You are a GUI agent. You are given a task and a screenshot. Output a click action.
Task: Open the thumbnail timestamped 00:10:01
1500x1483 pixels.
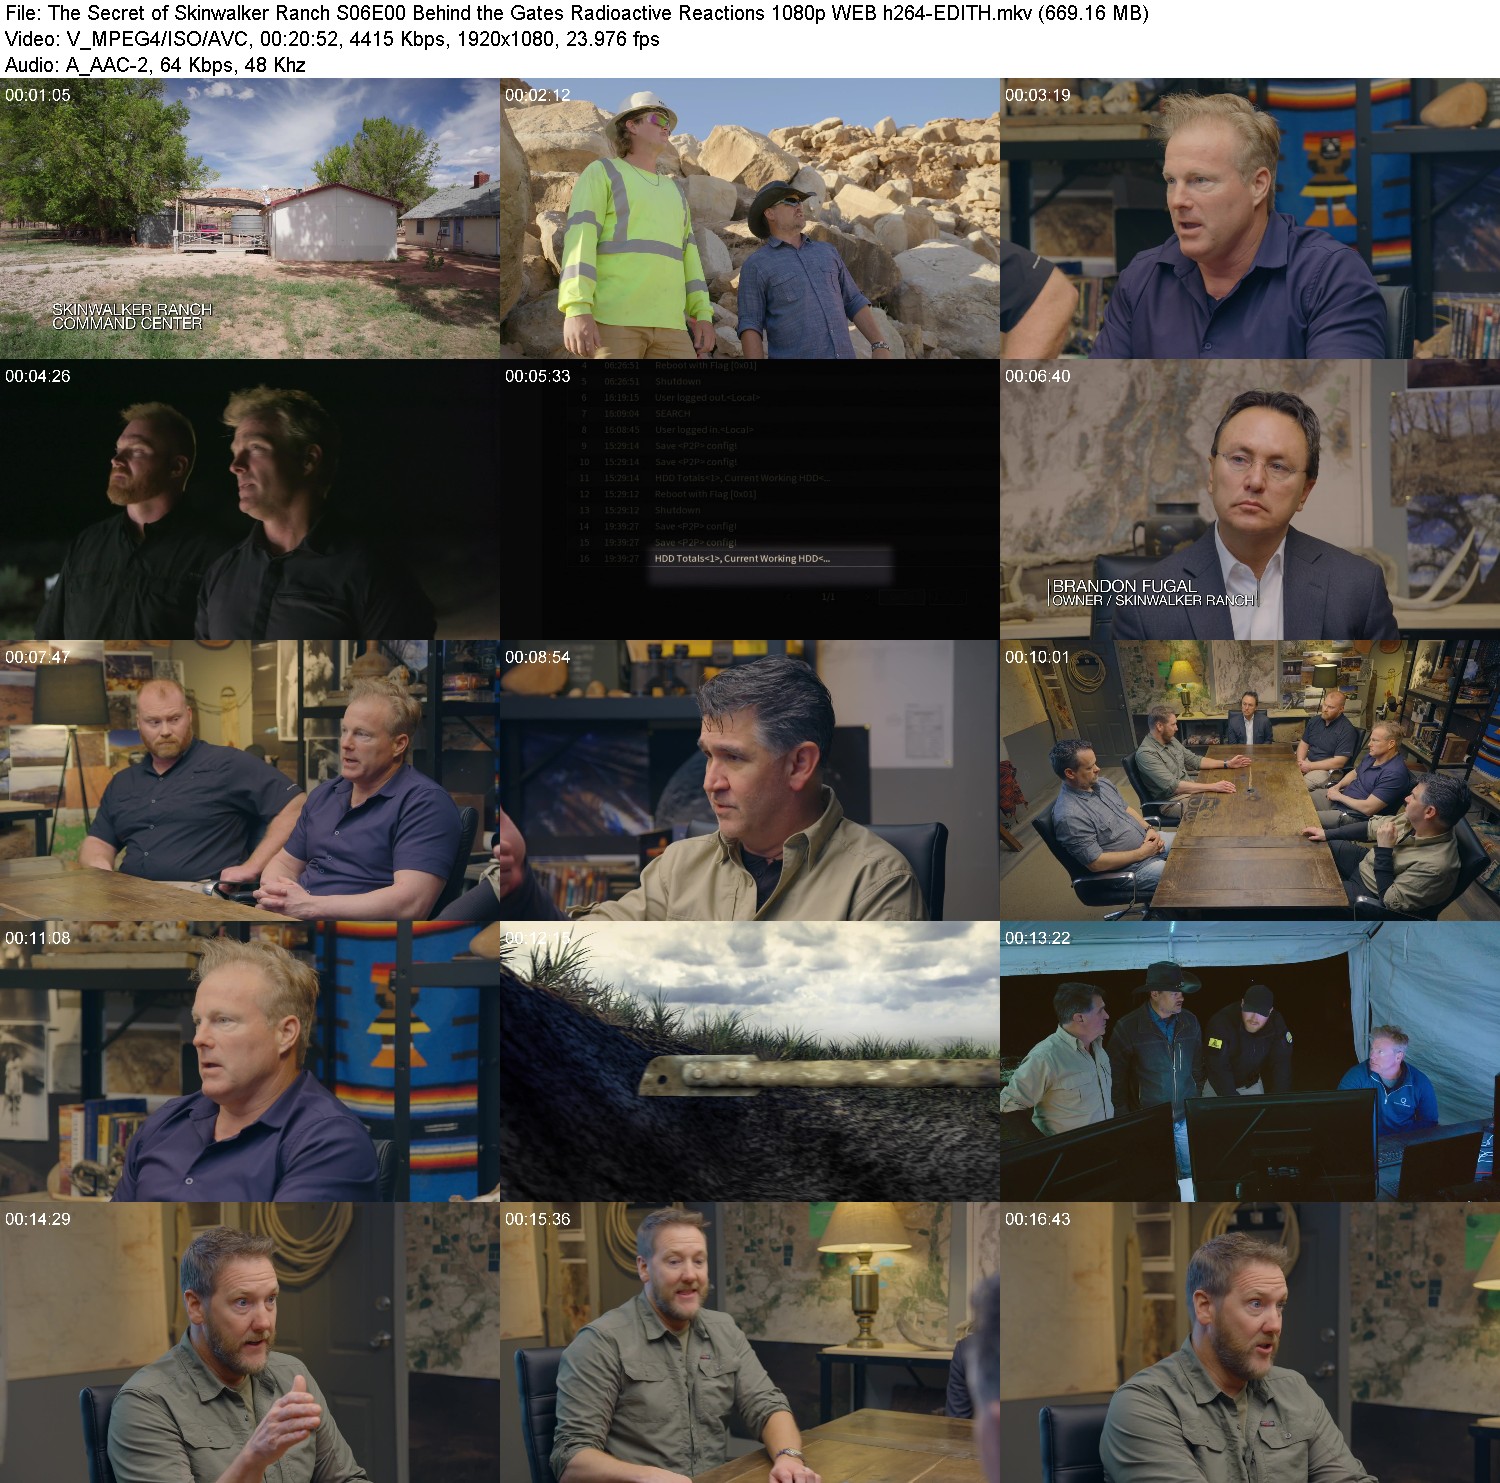click(x=1250, y=781)
